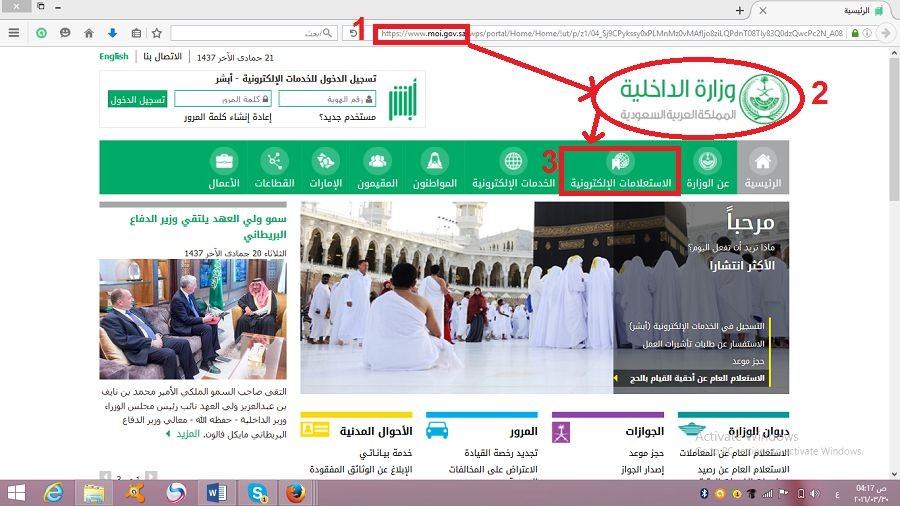Open the المقيمون nav item

click(377, 170)
